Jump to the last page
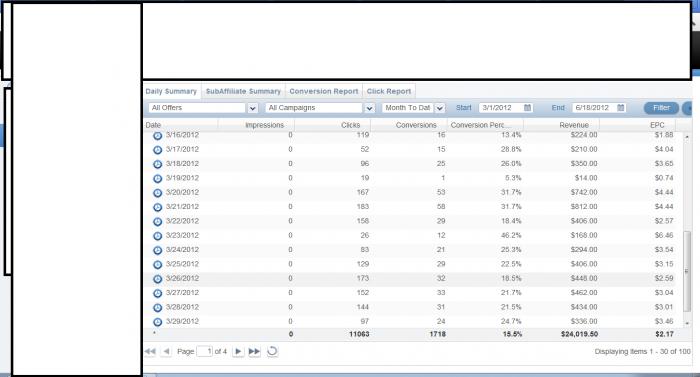The height and width of the screenshot is (377, 700). tap(254, 352)
